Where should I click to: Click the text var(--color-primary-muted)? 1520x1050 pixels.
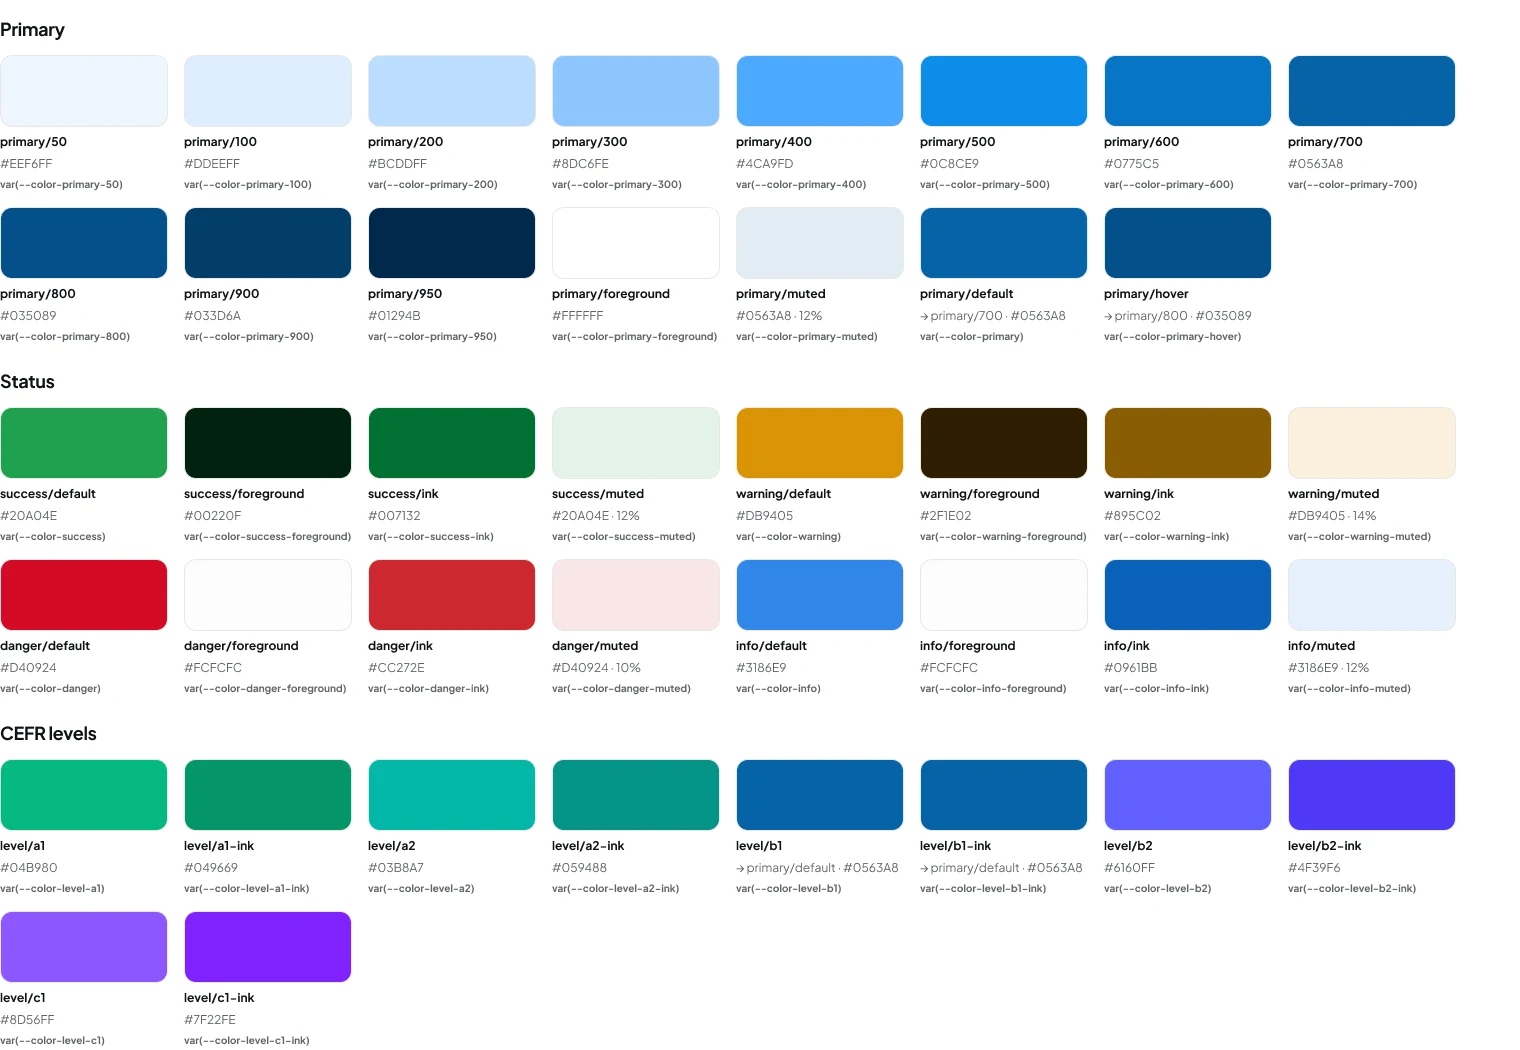[x=807, y=337]
